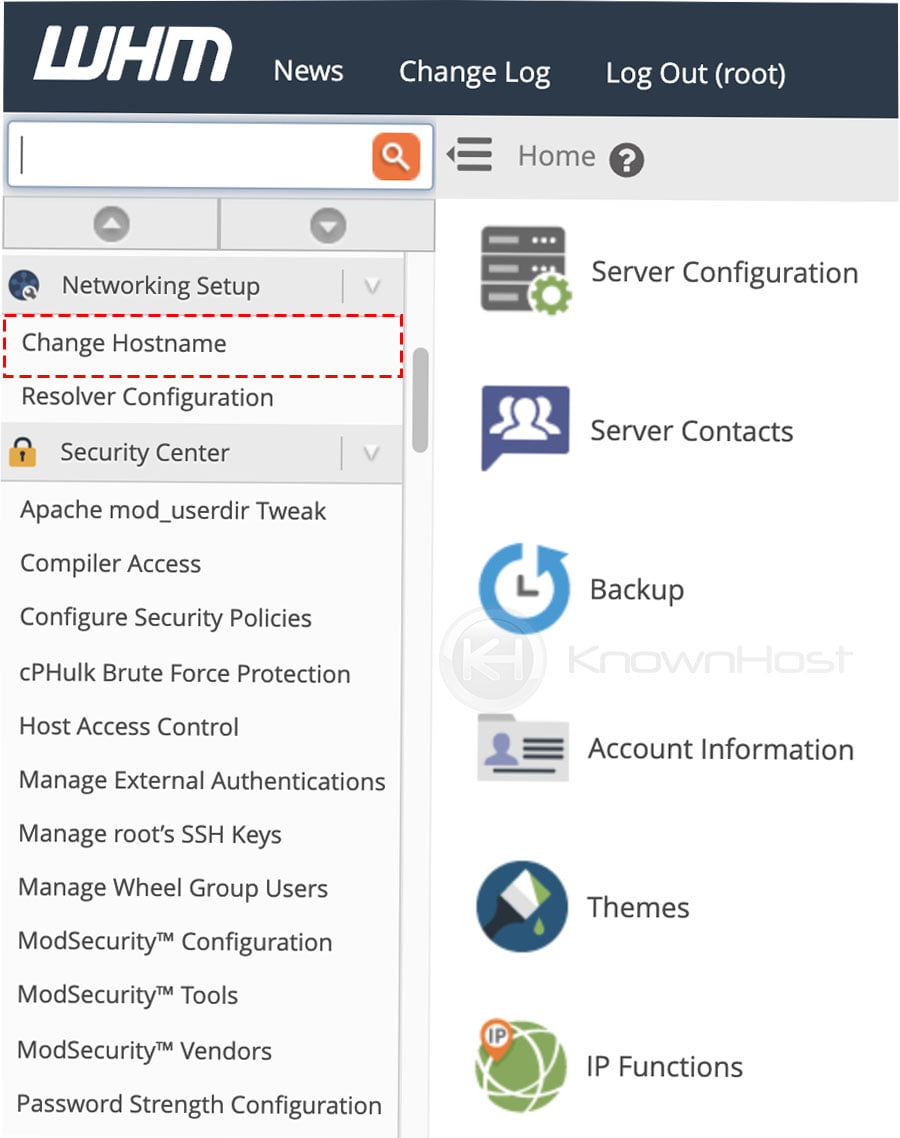Collapse the Networking Setup section chevron
Screen dimensions: 900x1138
(x=371, y=285)
